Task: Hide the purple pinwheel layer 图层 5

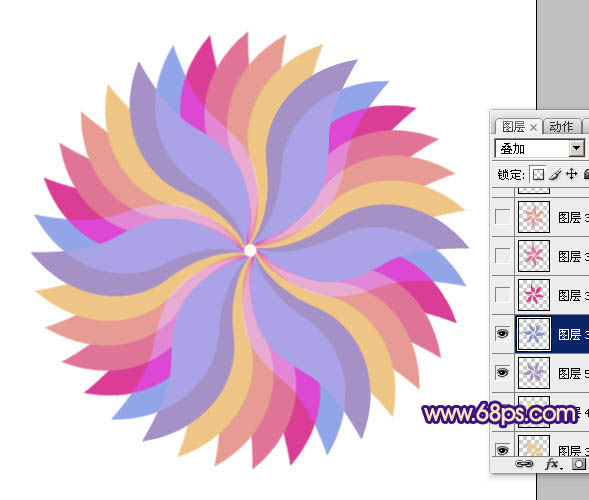Action: (503, 373)
